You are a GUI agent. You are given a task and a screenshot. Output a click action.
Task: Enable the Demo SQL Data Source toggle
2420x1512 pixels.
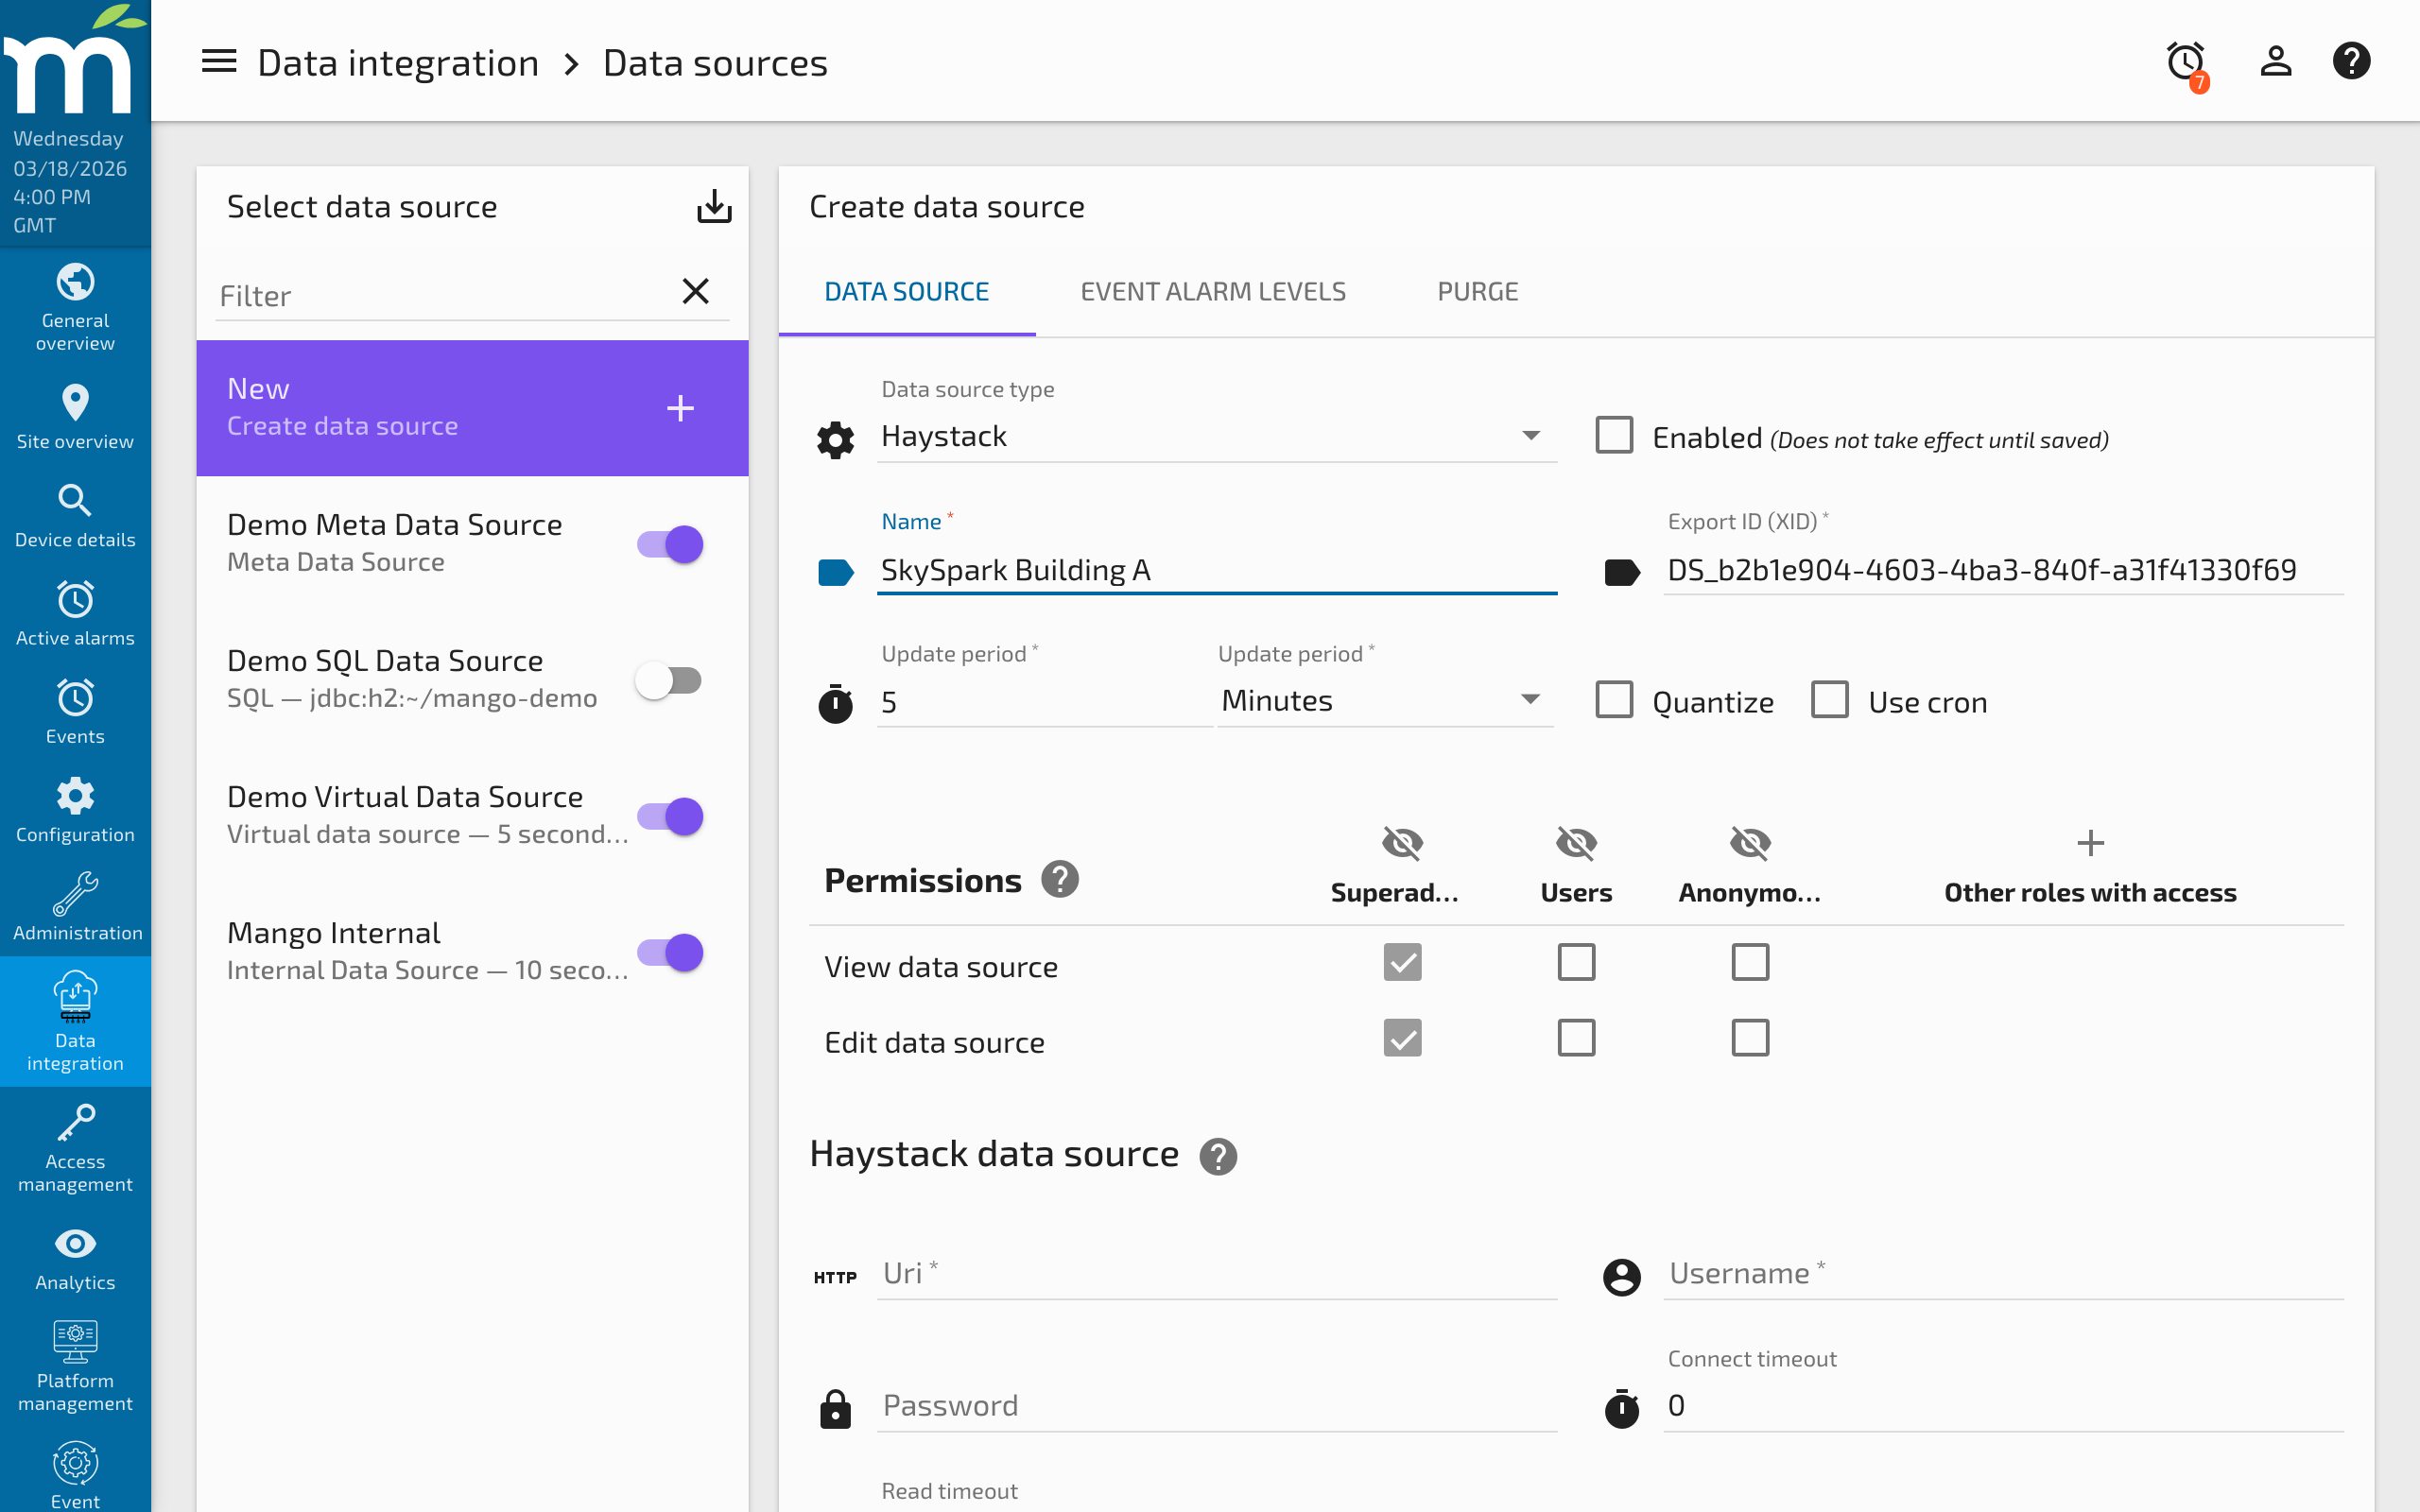(668, 680)
